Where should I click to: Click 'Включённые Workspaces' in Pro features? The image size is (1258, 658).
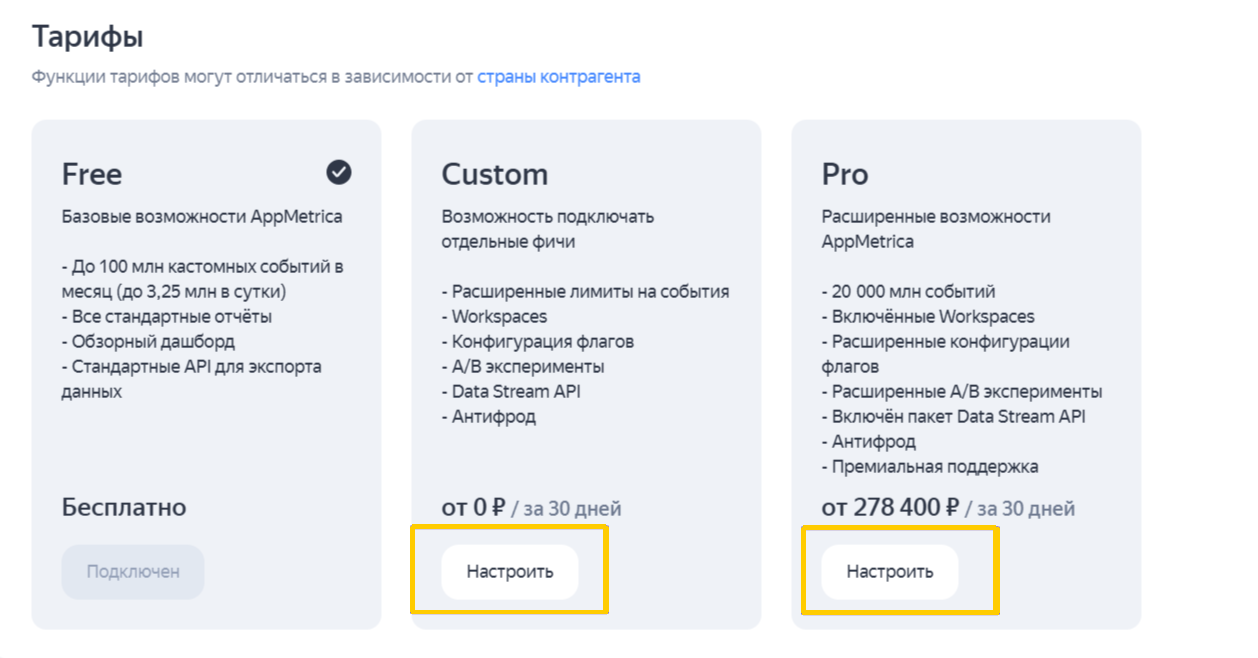click(x=932, y=317)
